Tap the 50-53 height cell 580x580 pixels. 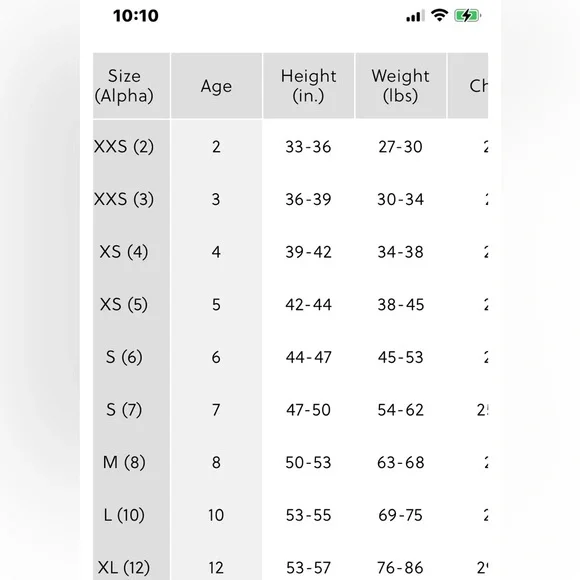(x=308, y=462)
